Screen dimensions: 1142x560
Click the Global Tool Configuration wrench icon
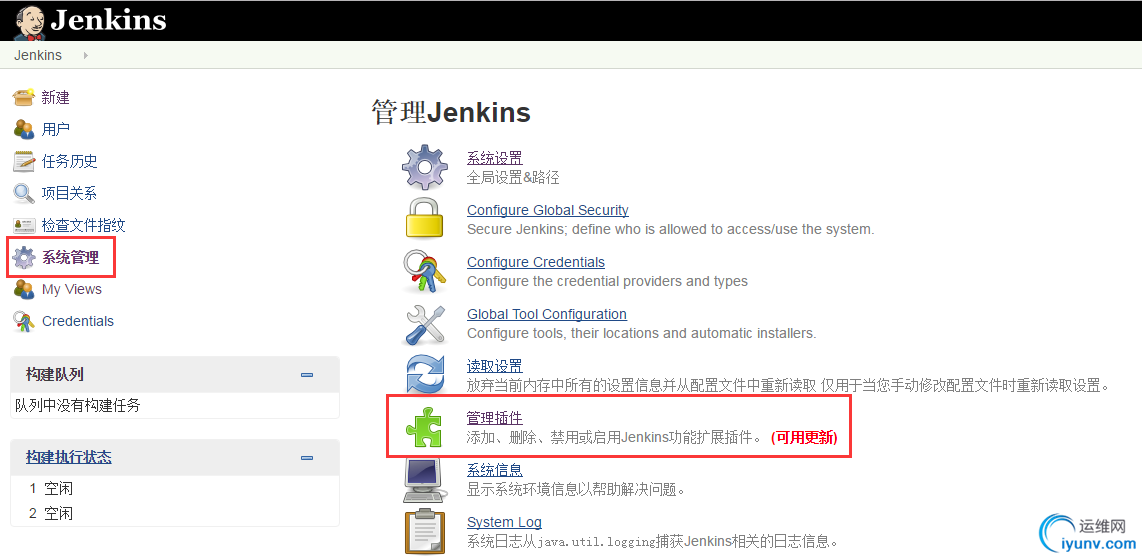[x=425, y=324]
